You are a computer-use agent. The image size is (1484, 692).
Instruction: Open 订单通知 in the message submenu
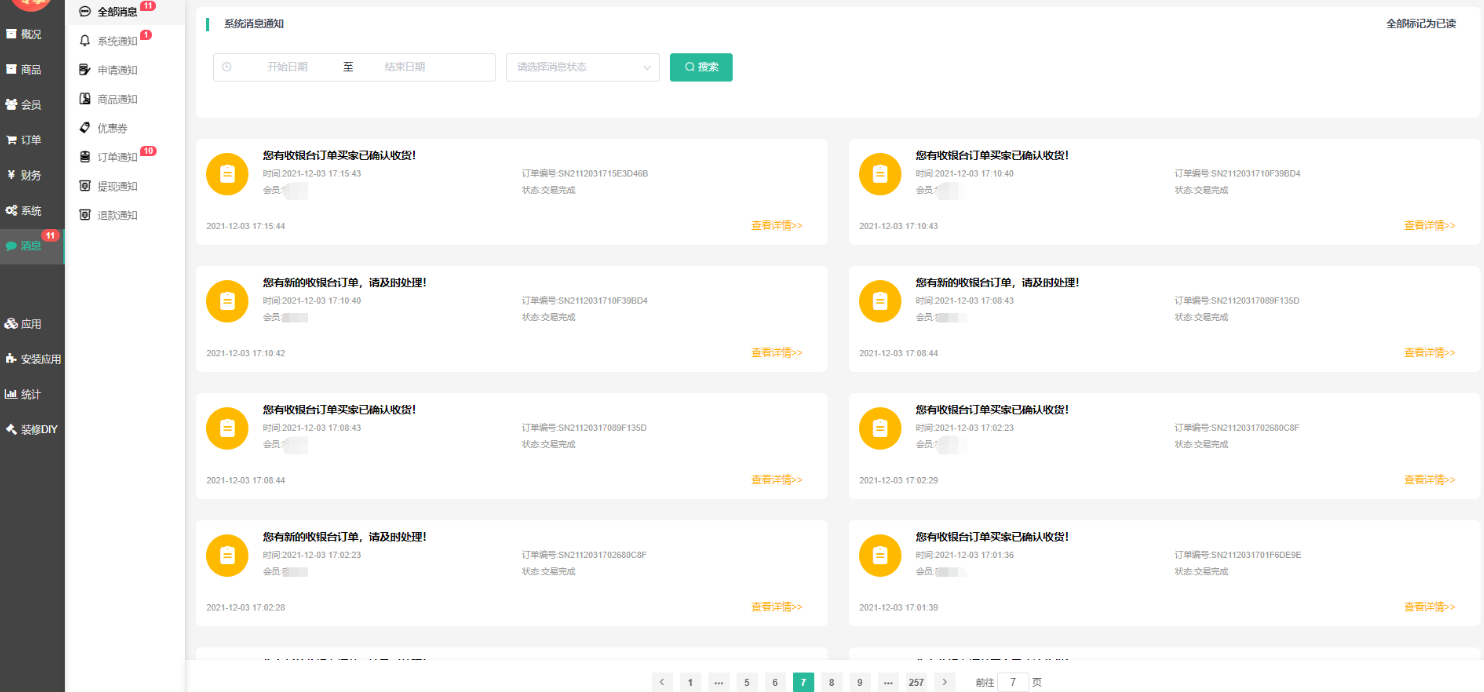coord(117,157)
